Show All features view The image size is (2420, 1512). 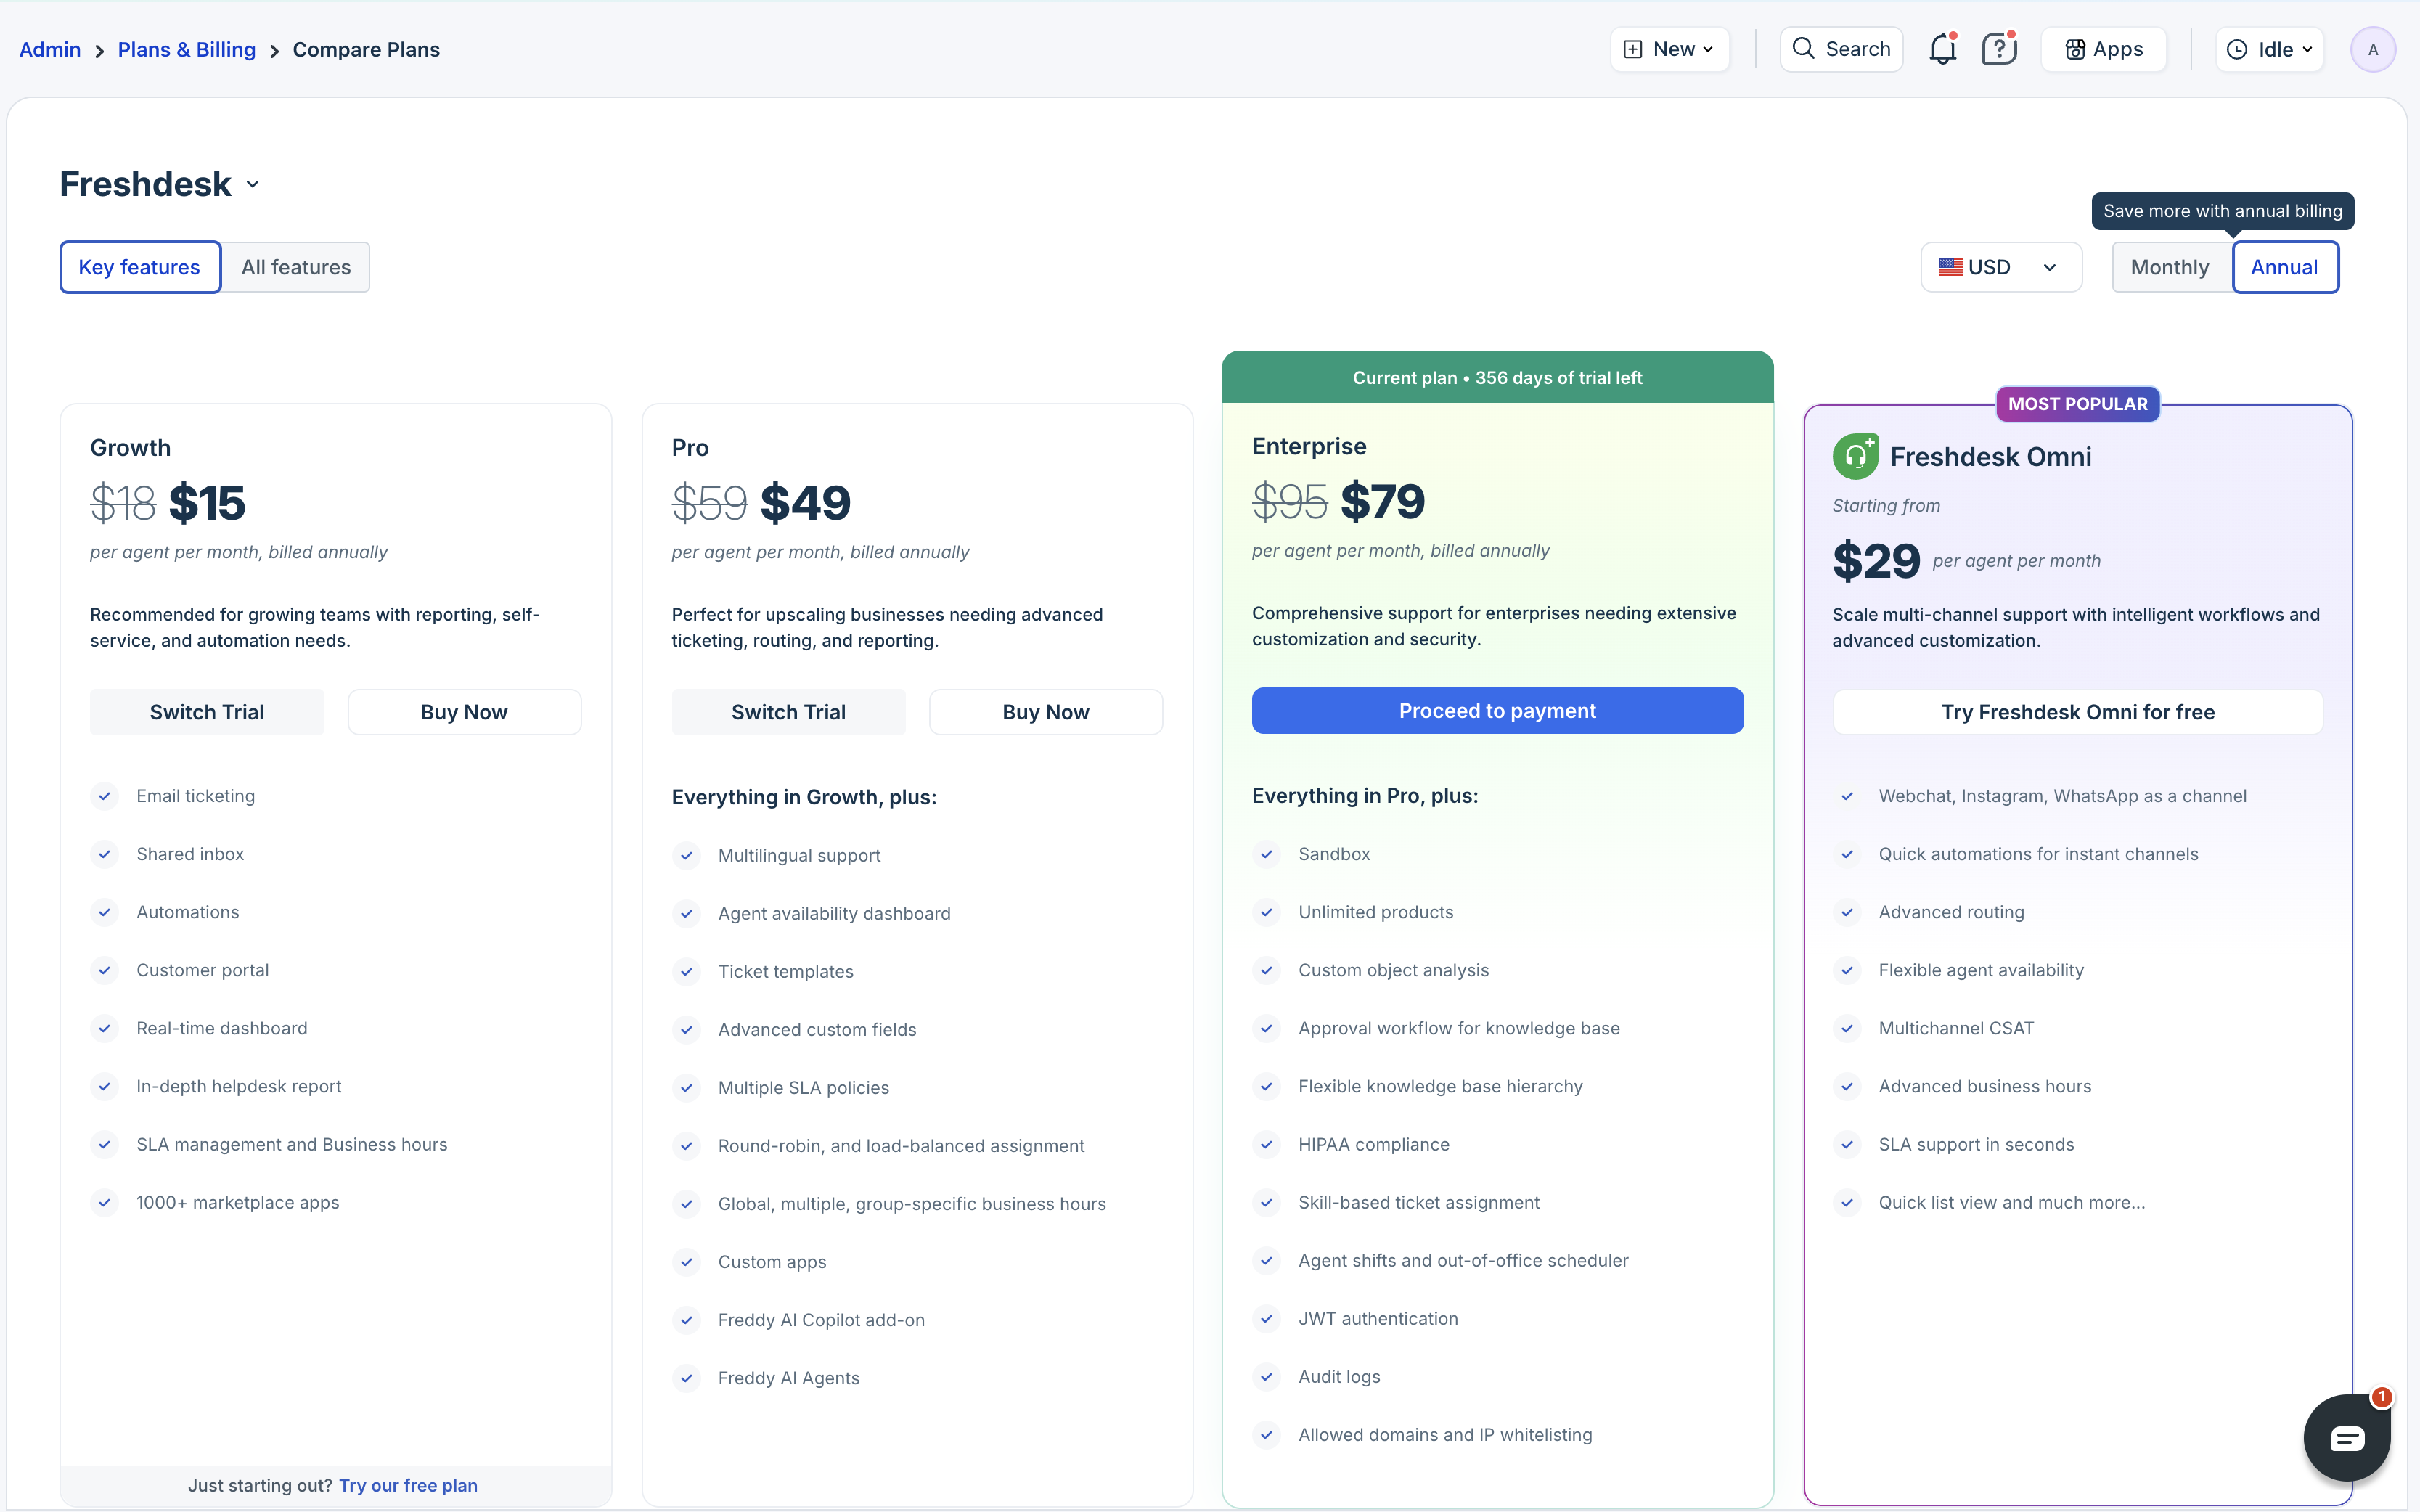(x=296, y=267)
